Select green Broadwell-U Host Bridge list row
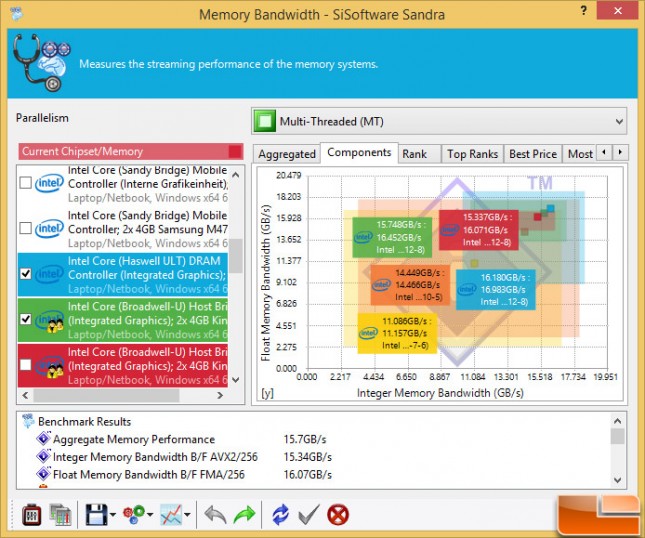This screenshot has height=538, width=645. point(123,320)
